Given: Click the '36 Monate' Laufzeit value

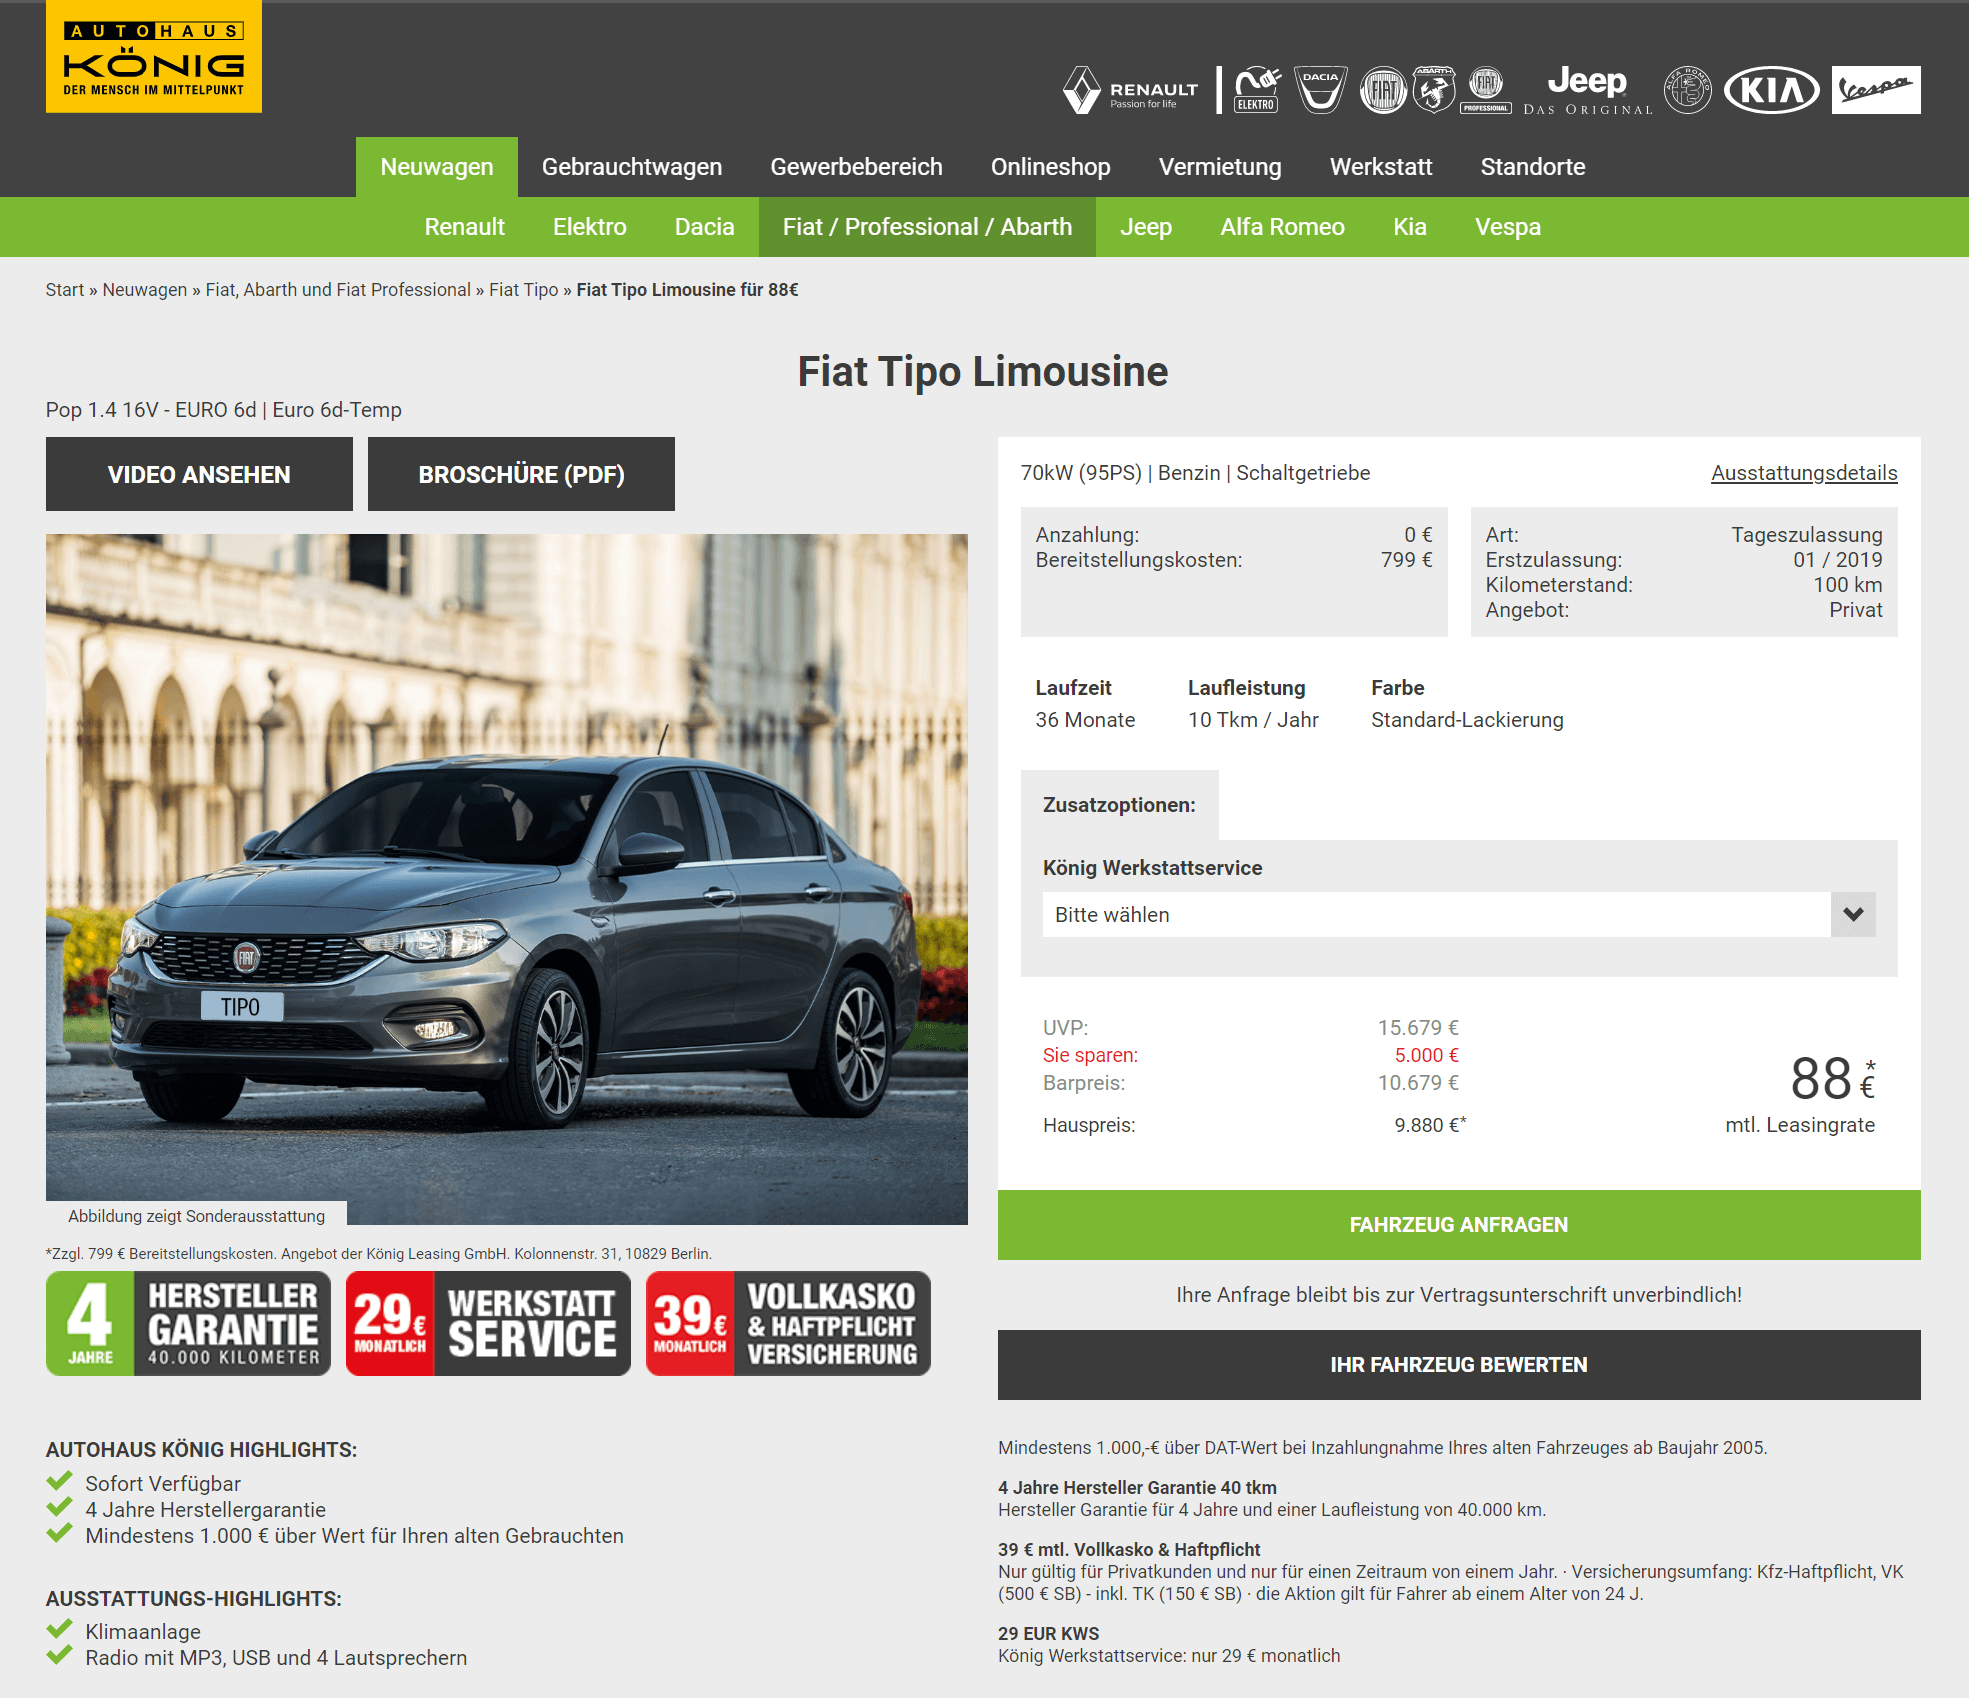Looking at the screenshot, I should [1085, 720].
